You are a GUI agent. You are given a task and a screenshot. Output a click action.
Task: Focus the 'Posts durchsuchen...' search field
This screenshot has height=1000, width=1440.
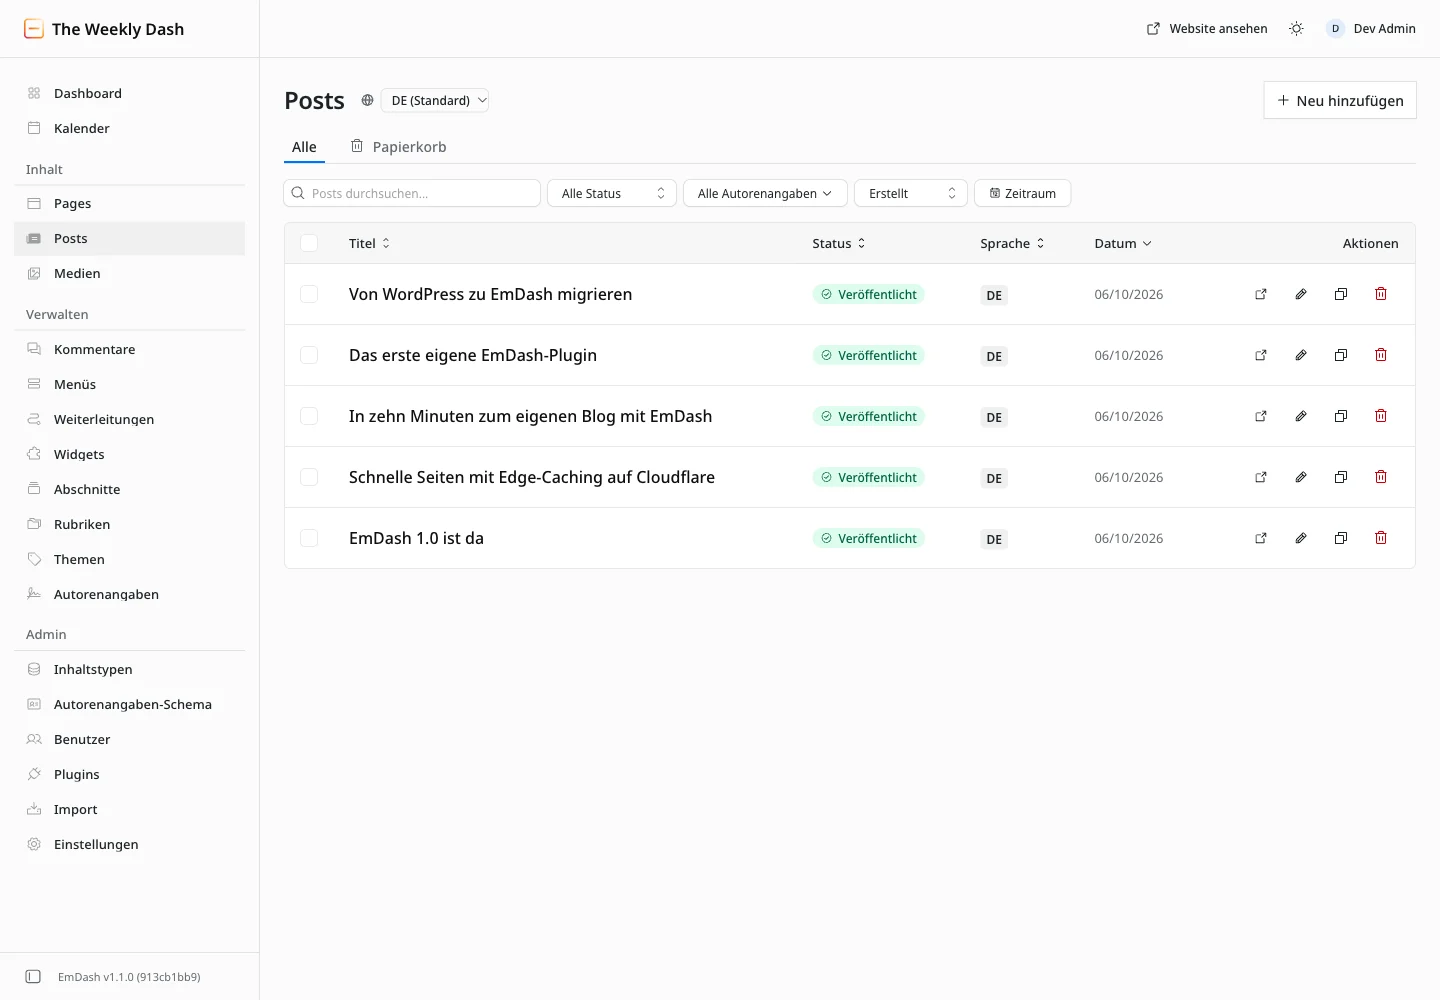[x=412, y=193]
